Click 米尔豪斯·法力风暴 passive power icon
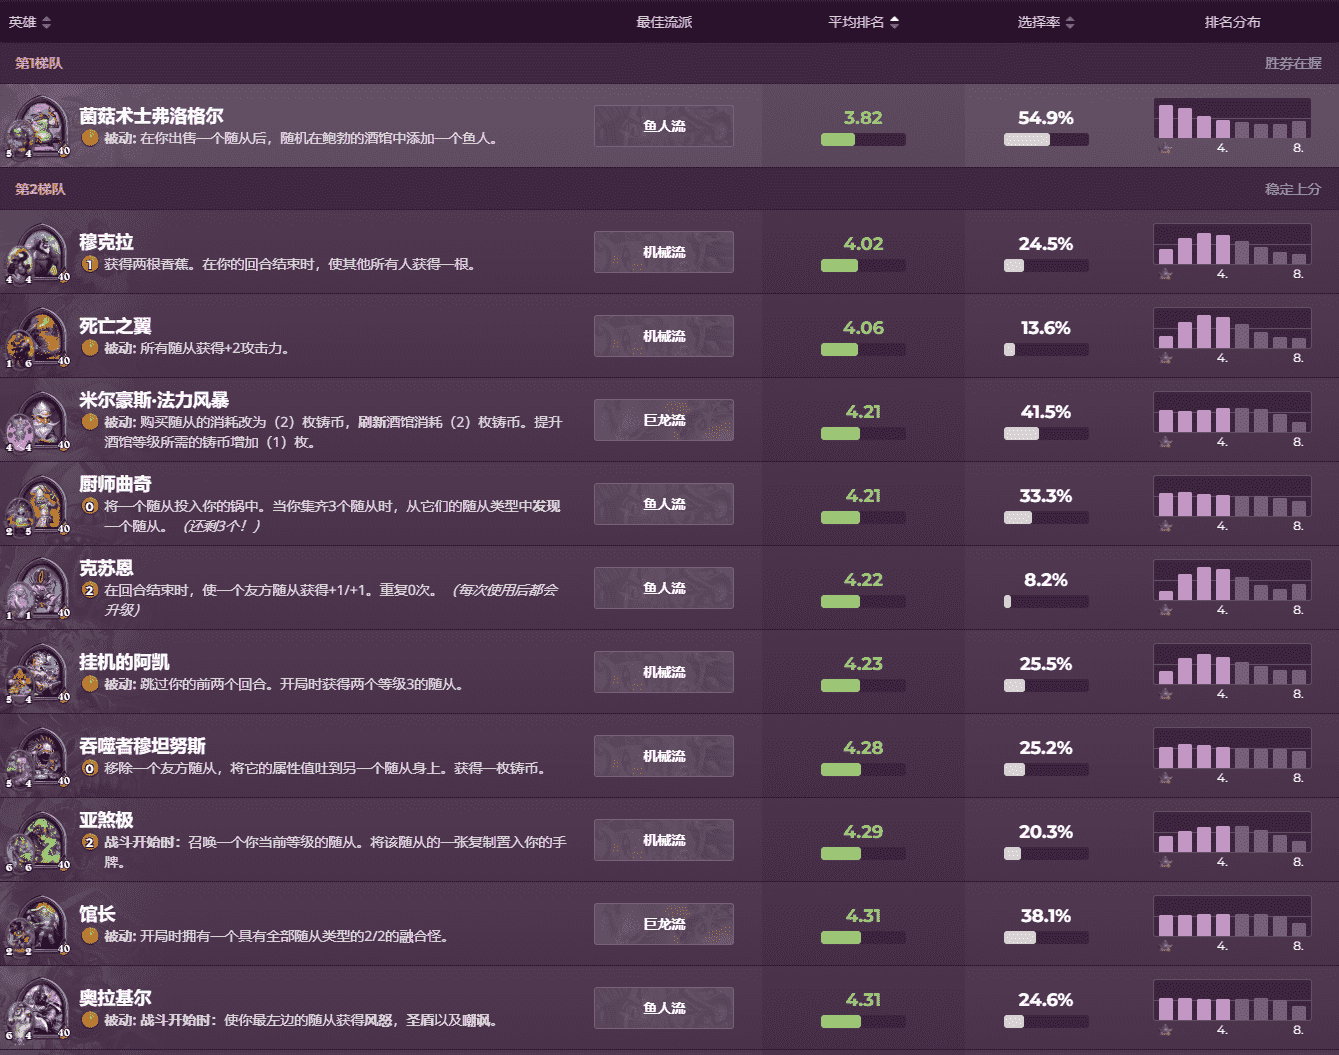 [90, 422]
